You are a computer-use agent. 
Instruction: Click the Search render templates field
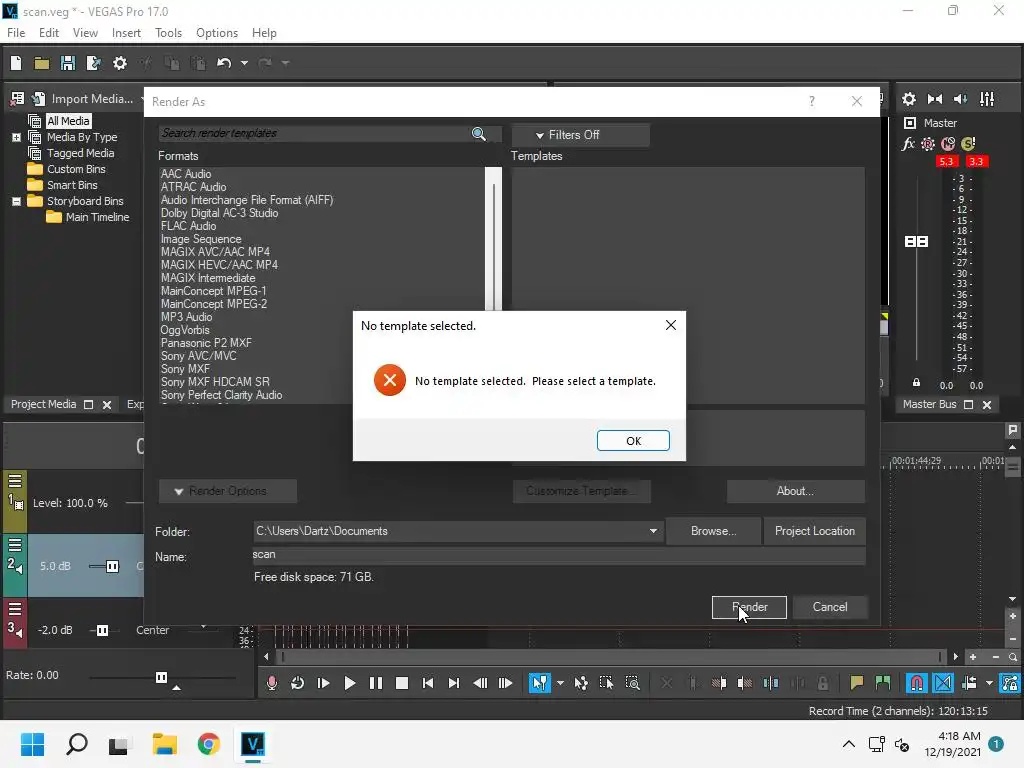[x=313, y=134]
